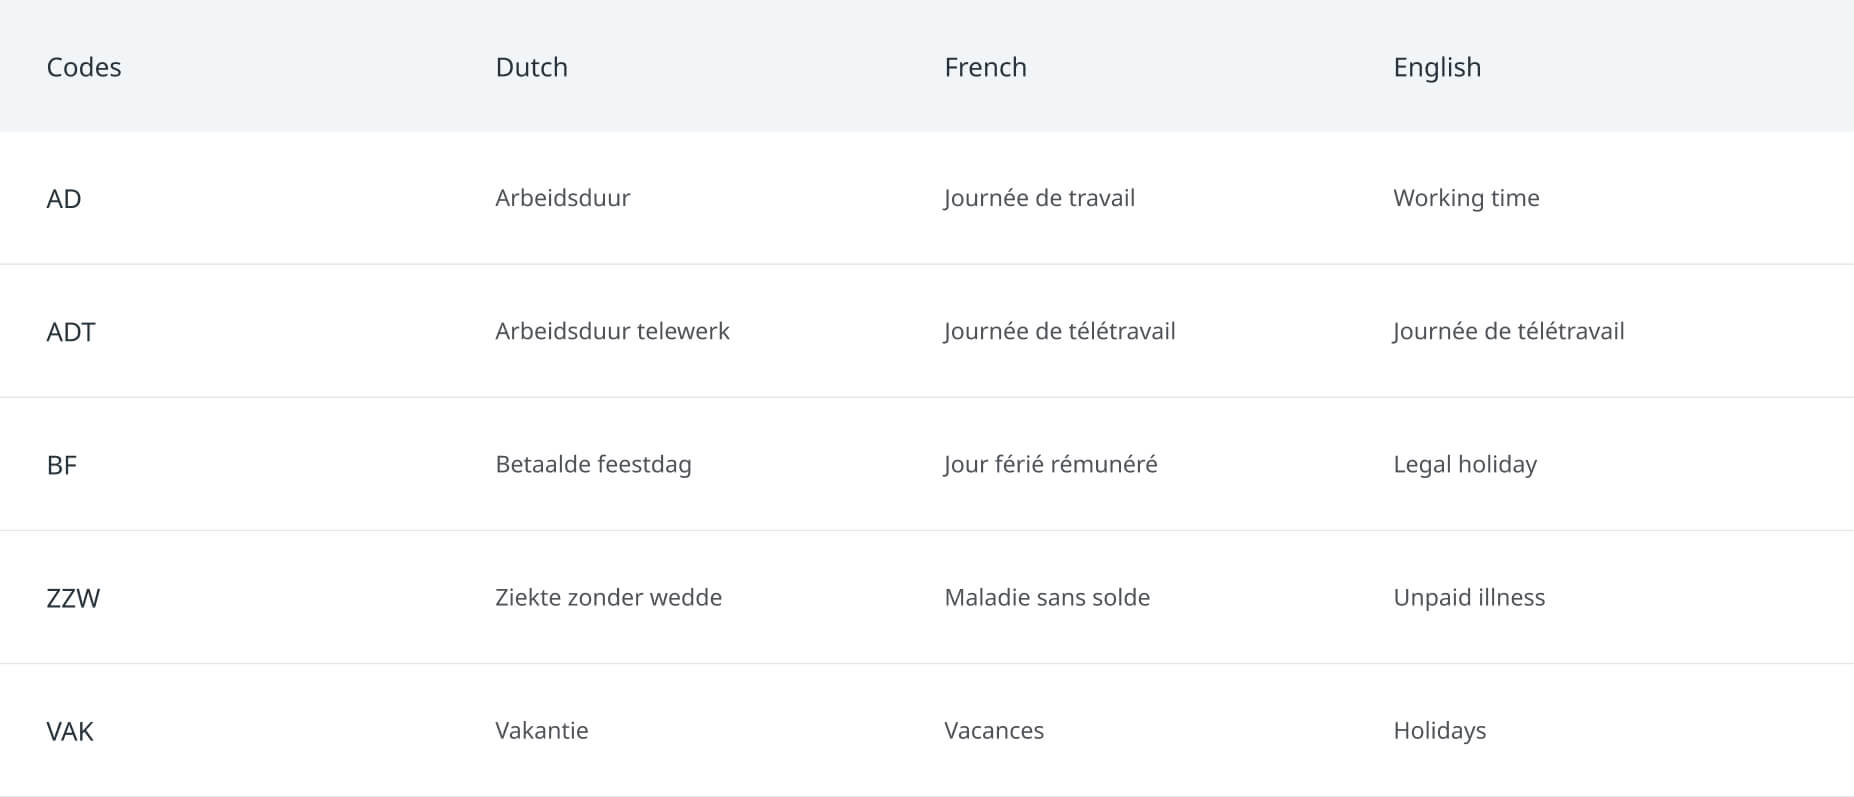The height and width of the screenshot is (797, 1854).
Task: Click the Vacances cell
Action: 994,730
